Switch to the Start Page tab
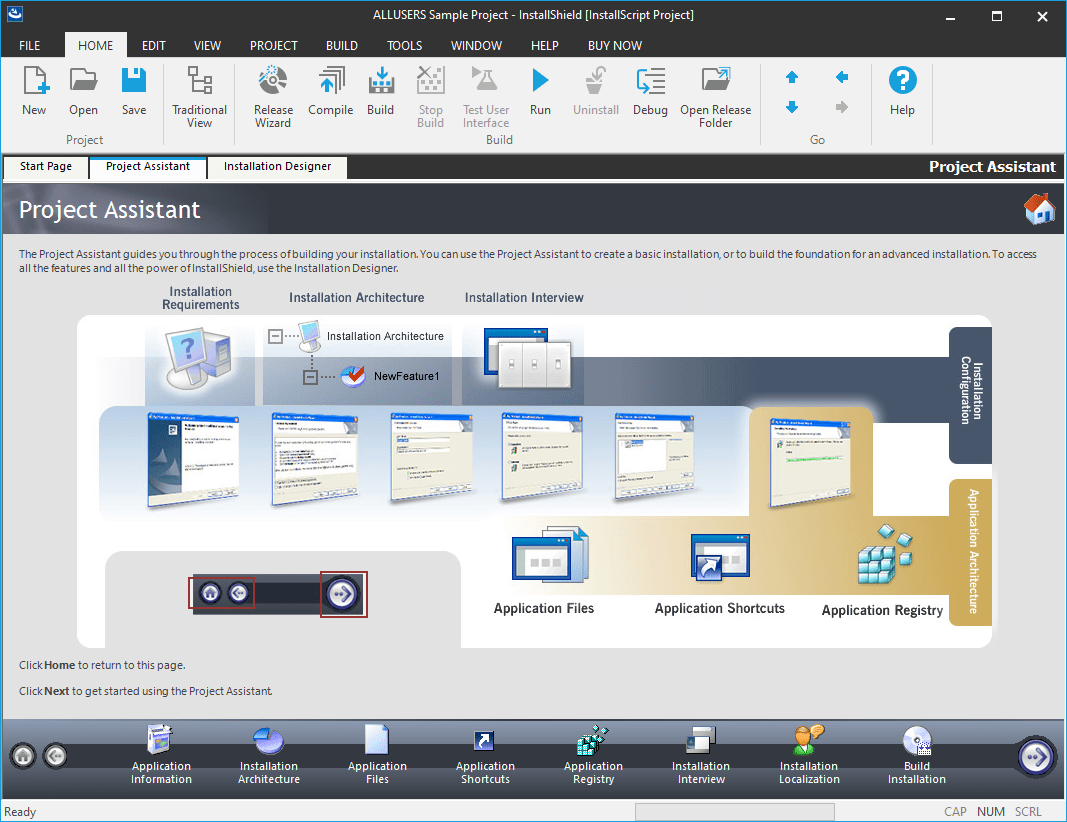1067x822 pixels. (x=46, y=167)
